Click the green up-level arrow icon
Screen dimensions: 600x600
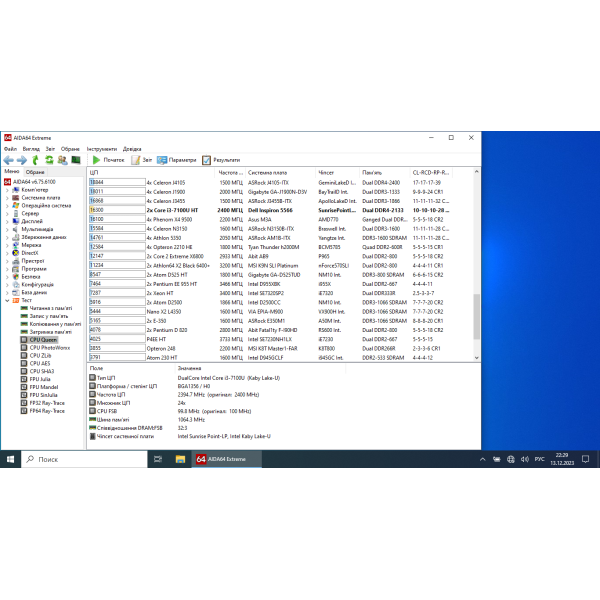coord(36,160)
